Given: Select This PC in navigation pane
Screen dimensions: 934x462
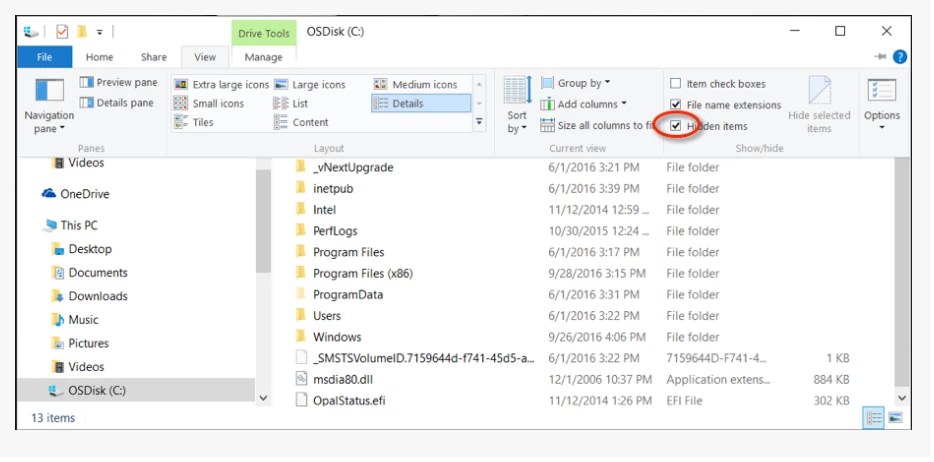Looking at the screenshot, I should point(79,225).
